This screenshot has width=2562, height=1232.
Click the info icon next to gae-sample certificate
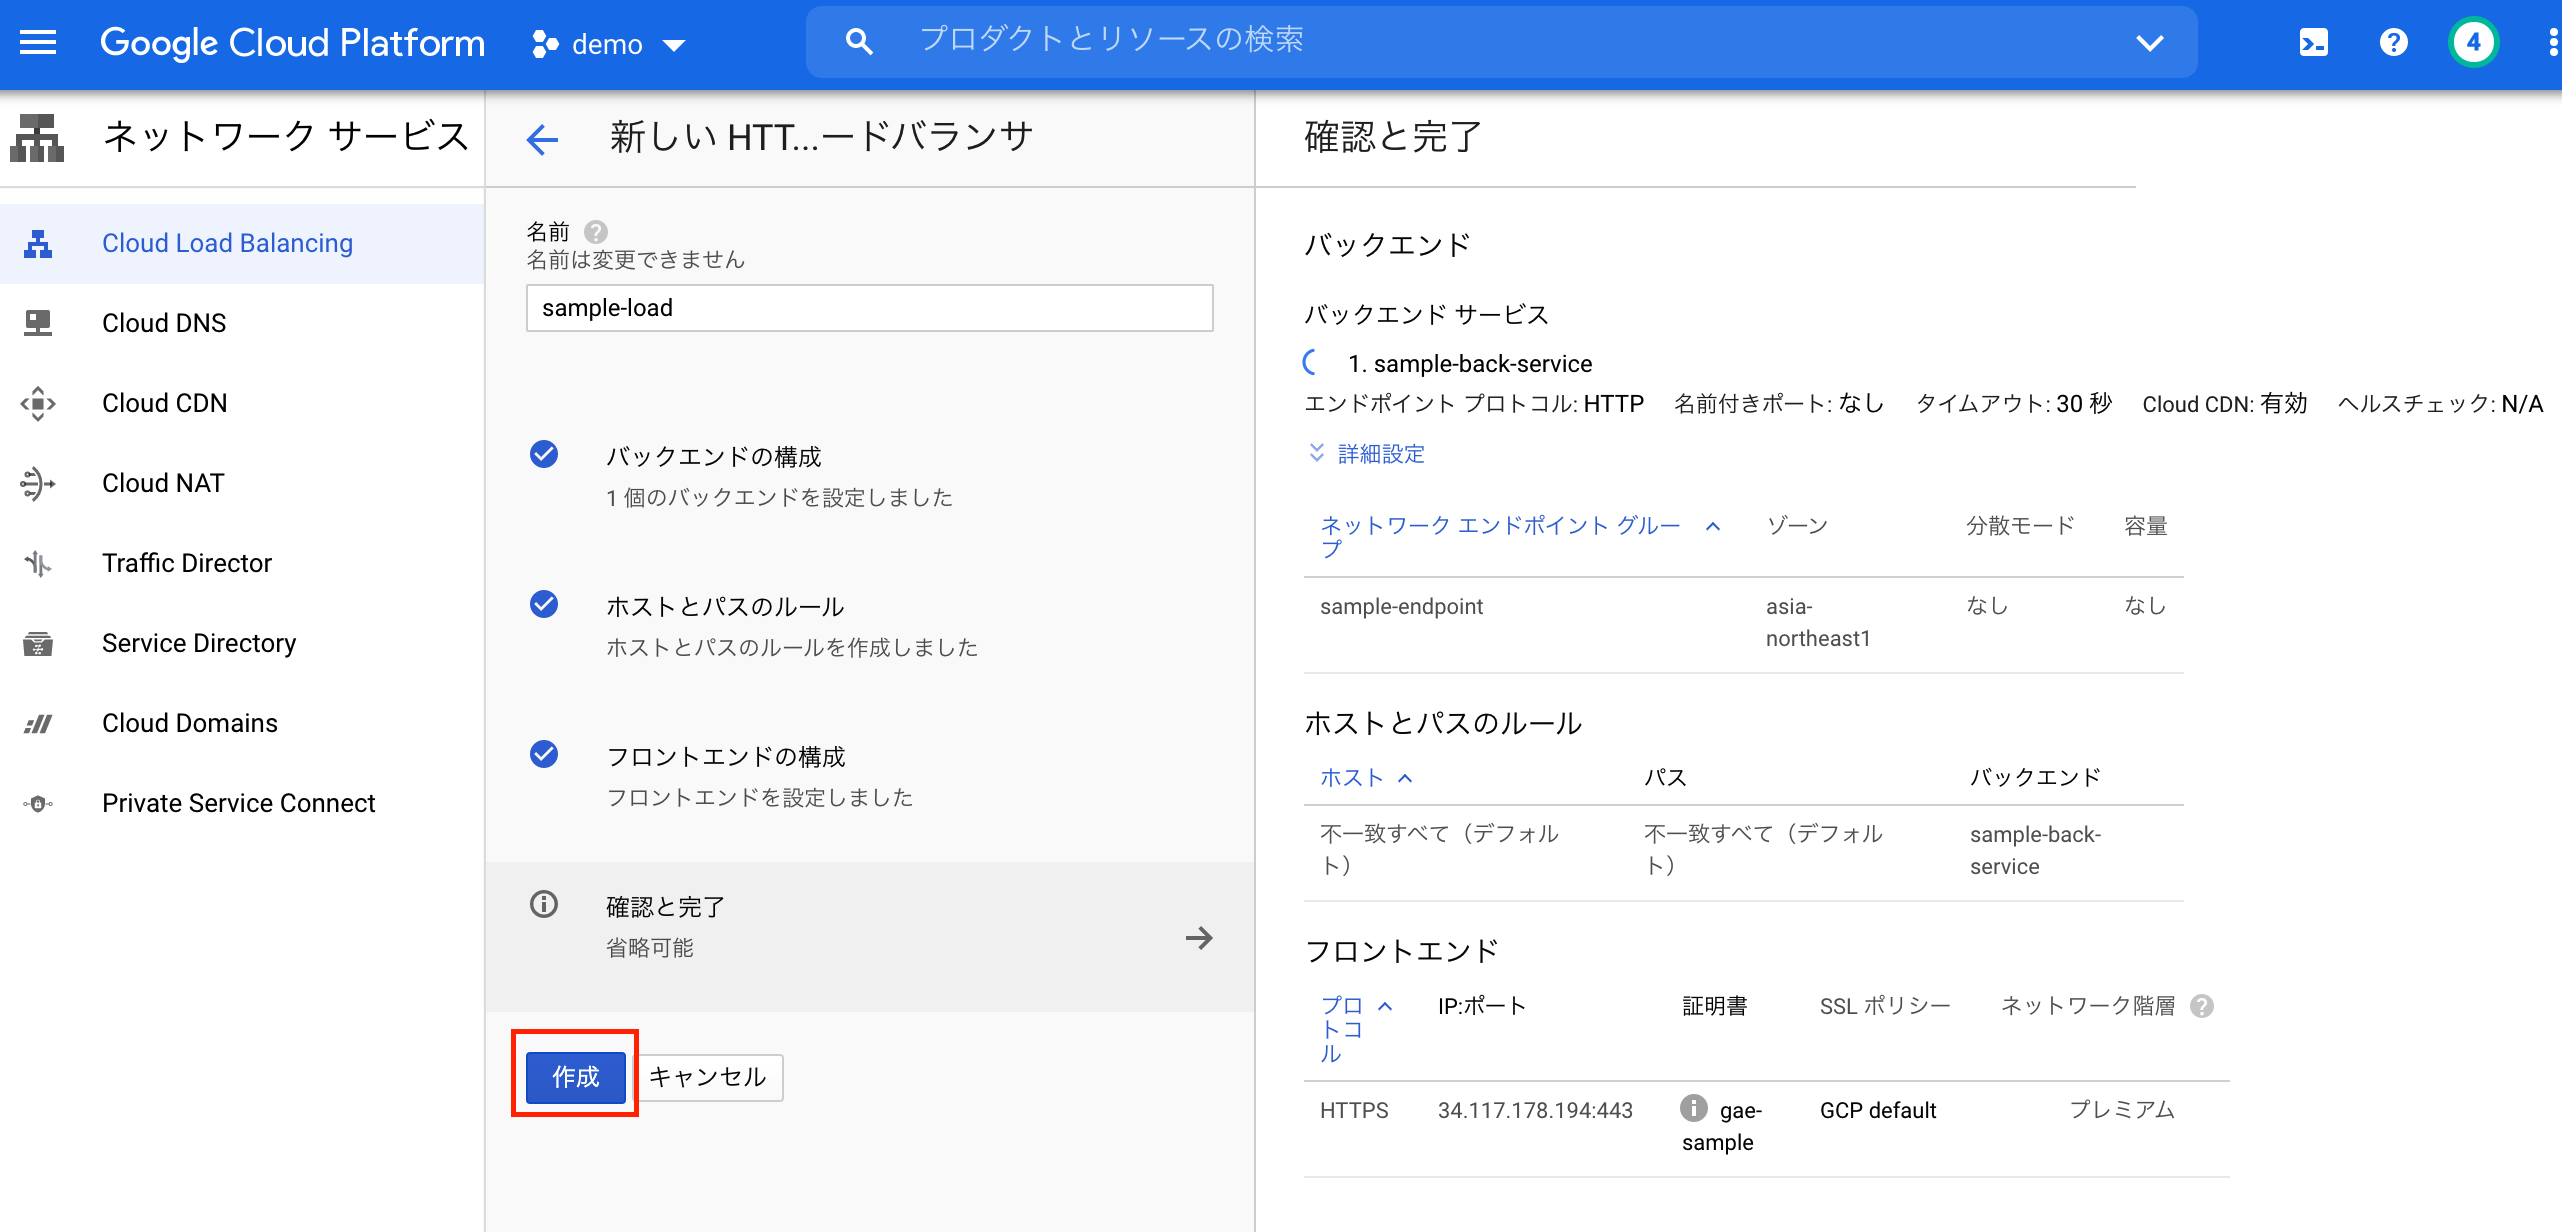pos(1694,1108)
